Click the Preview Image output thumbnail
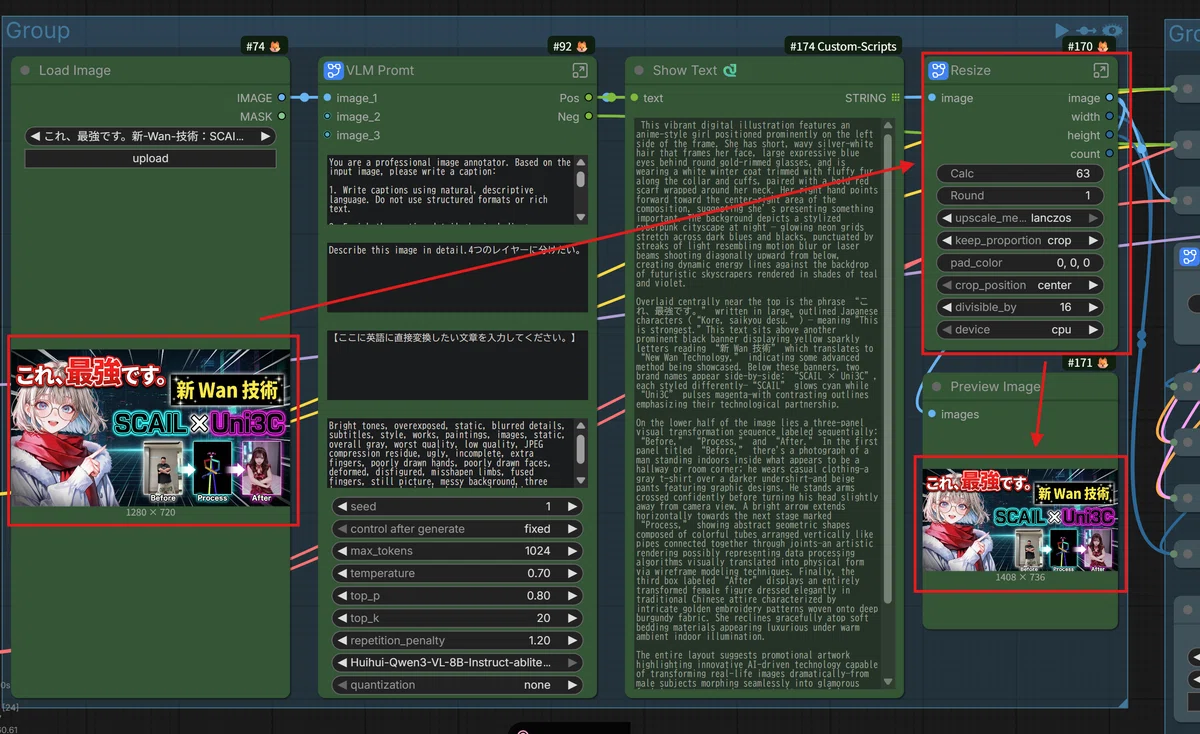Screen dimensions: 1200x734 point(1020,521)
